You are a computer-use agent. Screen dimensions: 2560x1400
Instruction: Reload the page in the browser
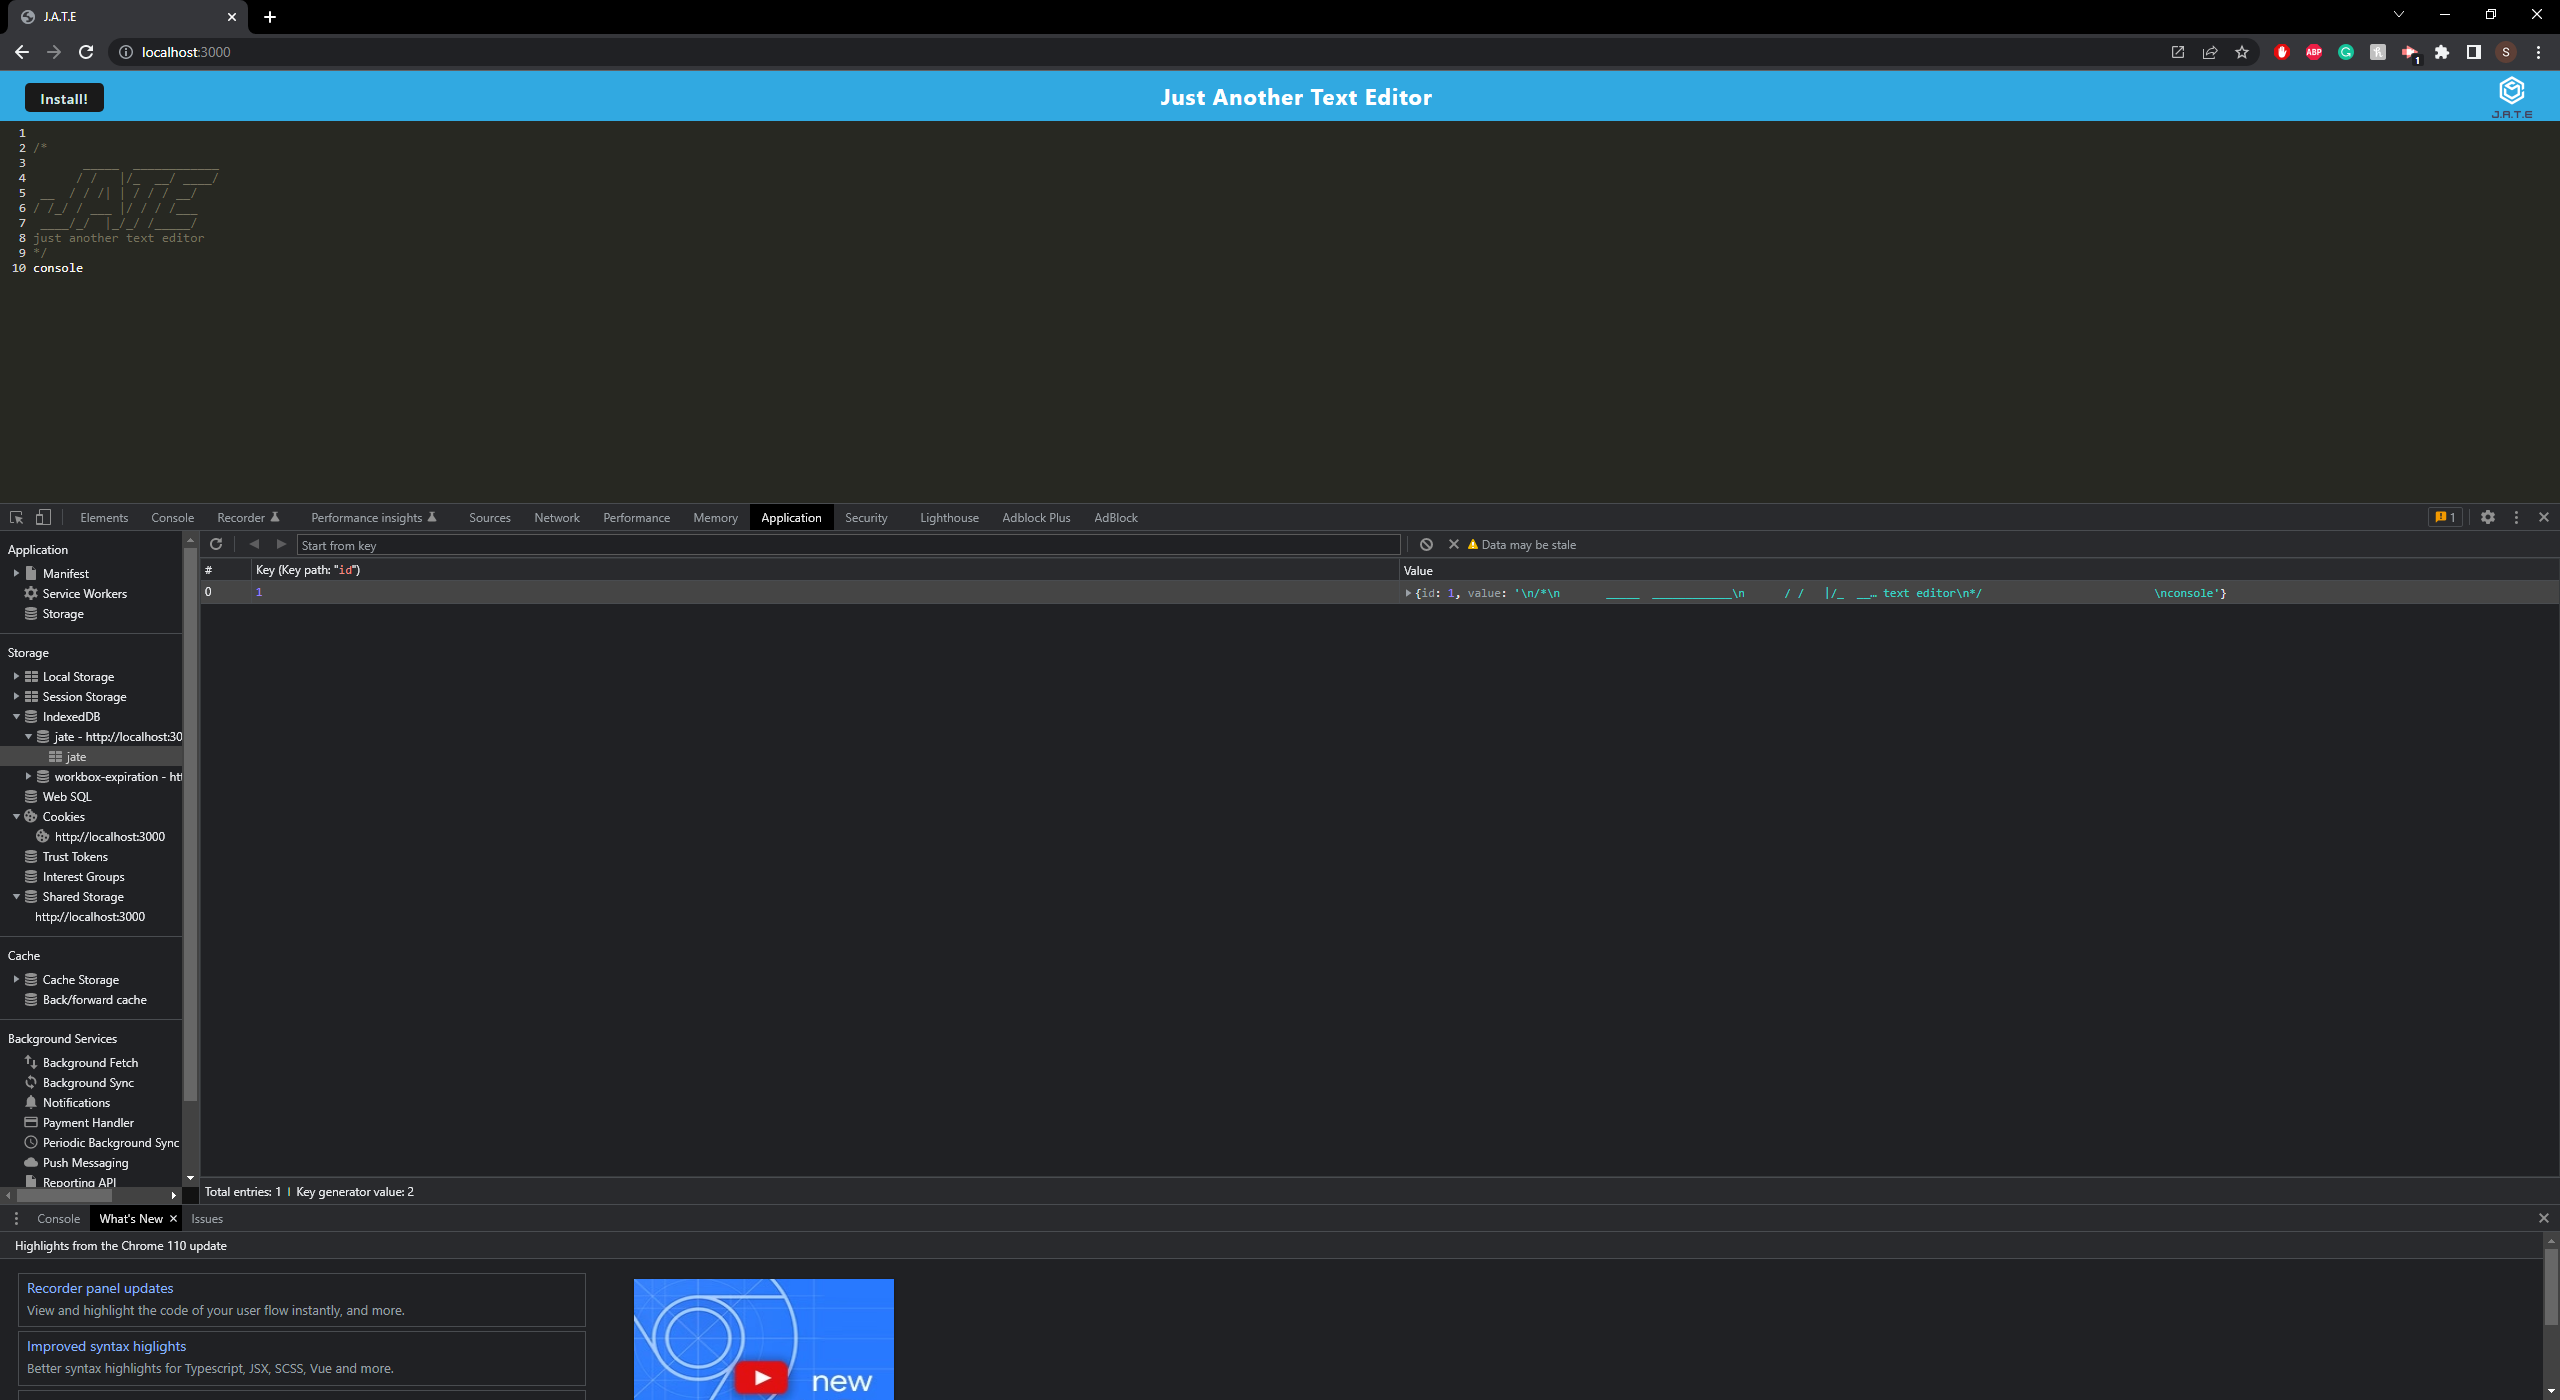85,52
